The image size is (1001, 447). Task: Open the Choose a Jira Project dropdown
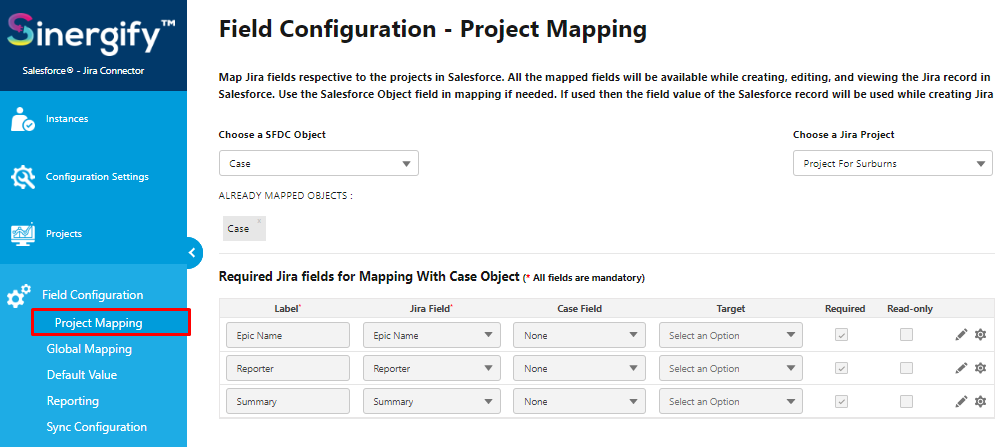pos(892,163)
